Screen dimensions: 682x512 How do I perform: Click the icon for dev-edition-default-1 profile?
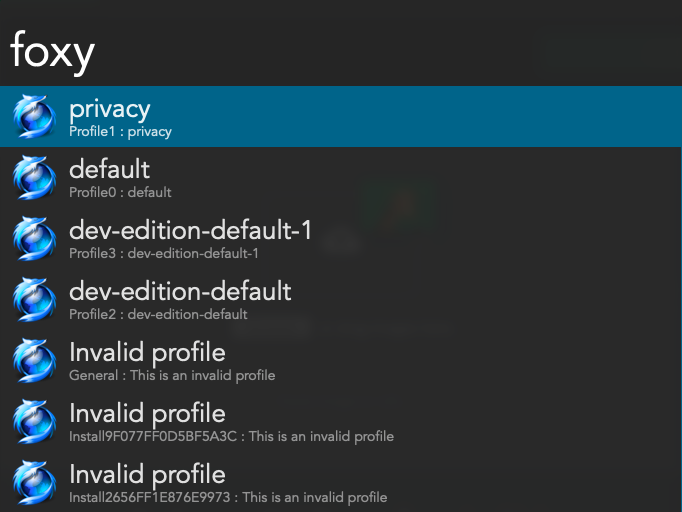click(35, 238)
